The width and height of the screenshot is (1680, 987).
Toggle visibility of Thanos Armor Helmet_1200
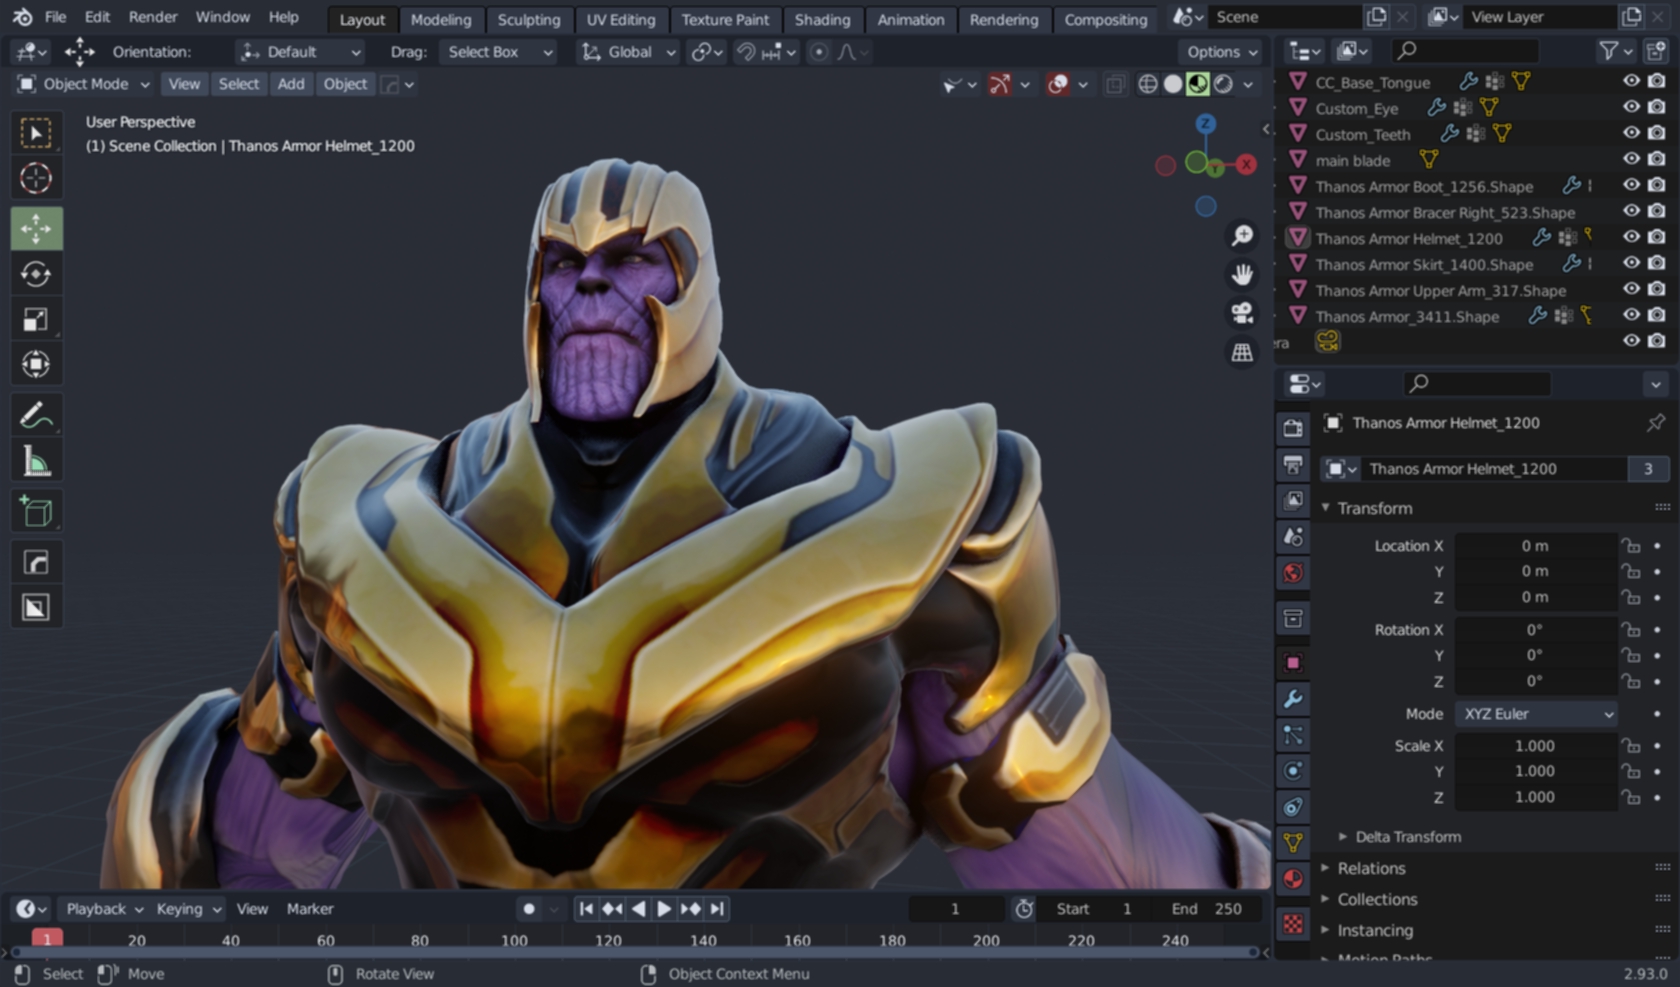click(1631, 237)
